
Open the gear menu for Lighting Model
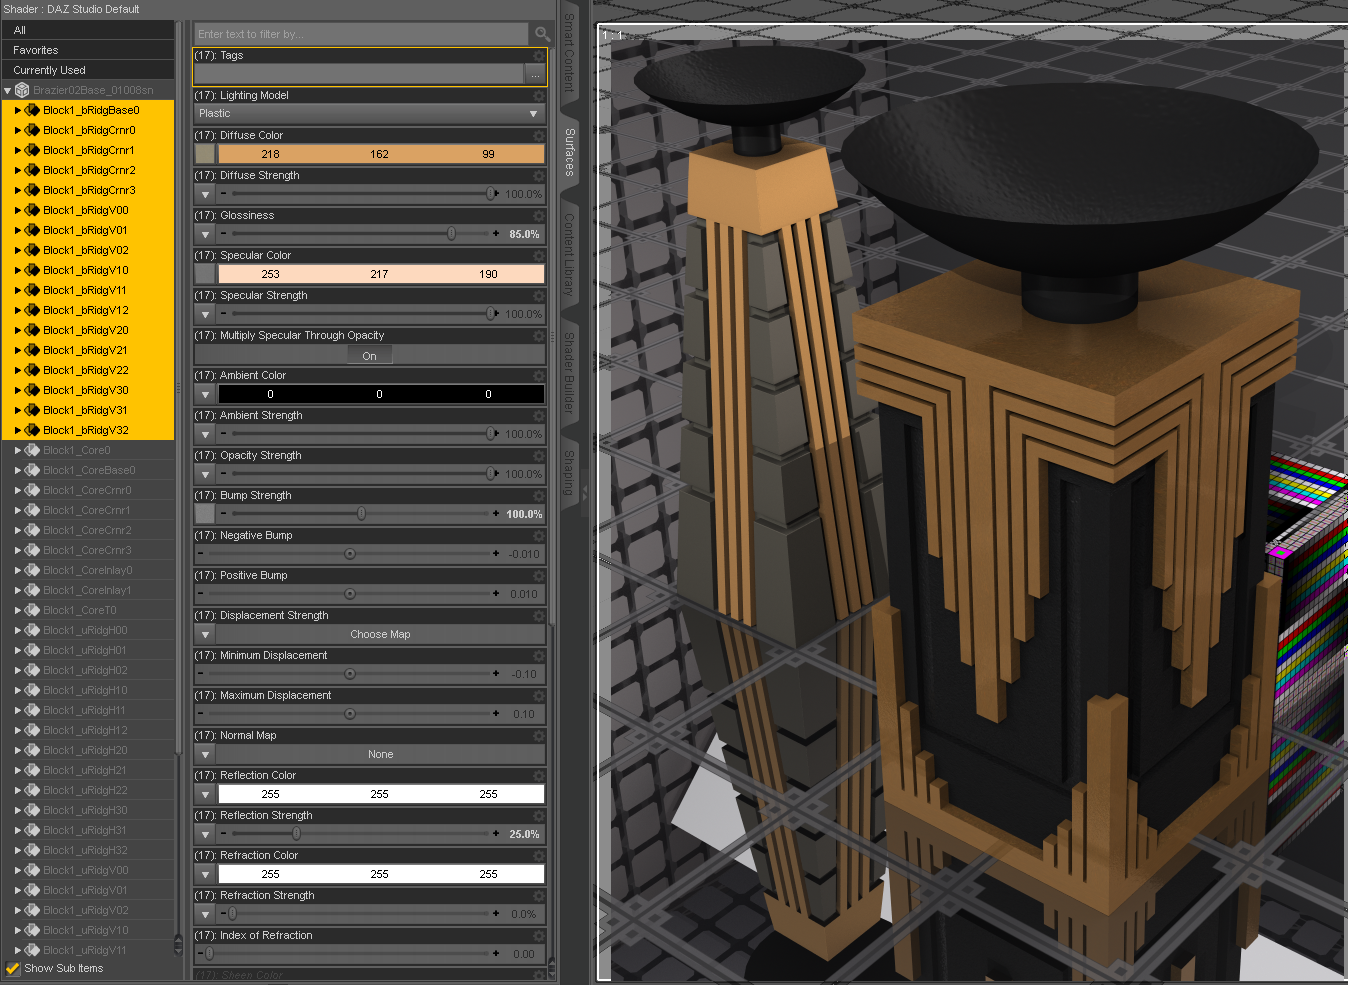(539, 95)
